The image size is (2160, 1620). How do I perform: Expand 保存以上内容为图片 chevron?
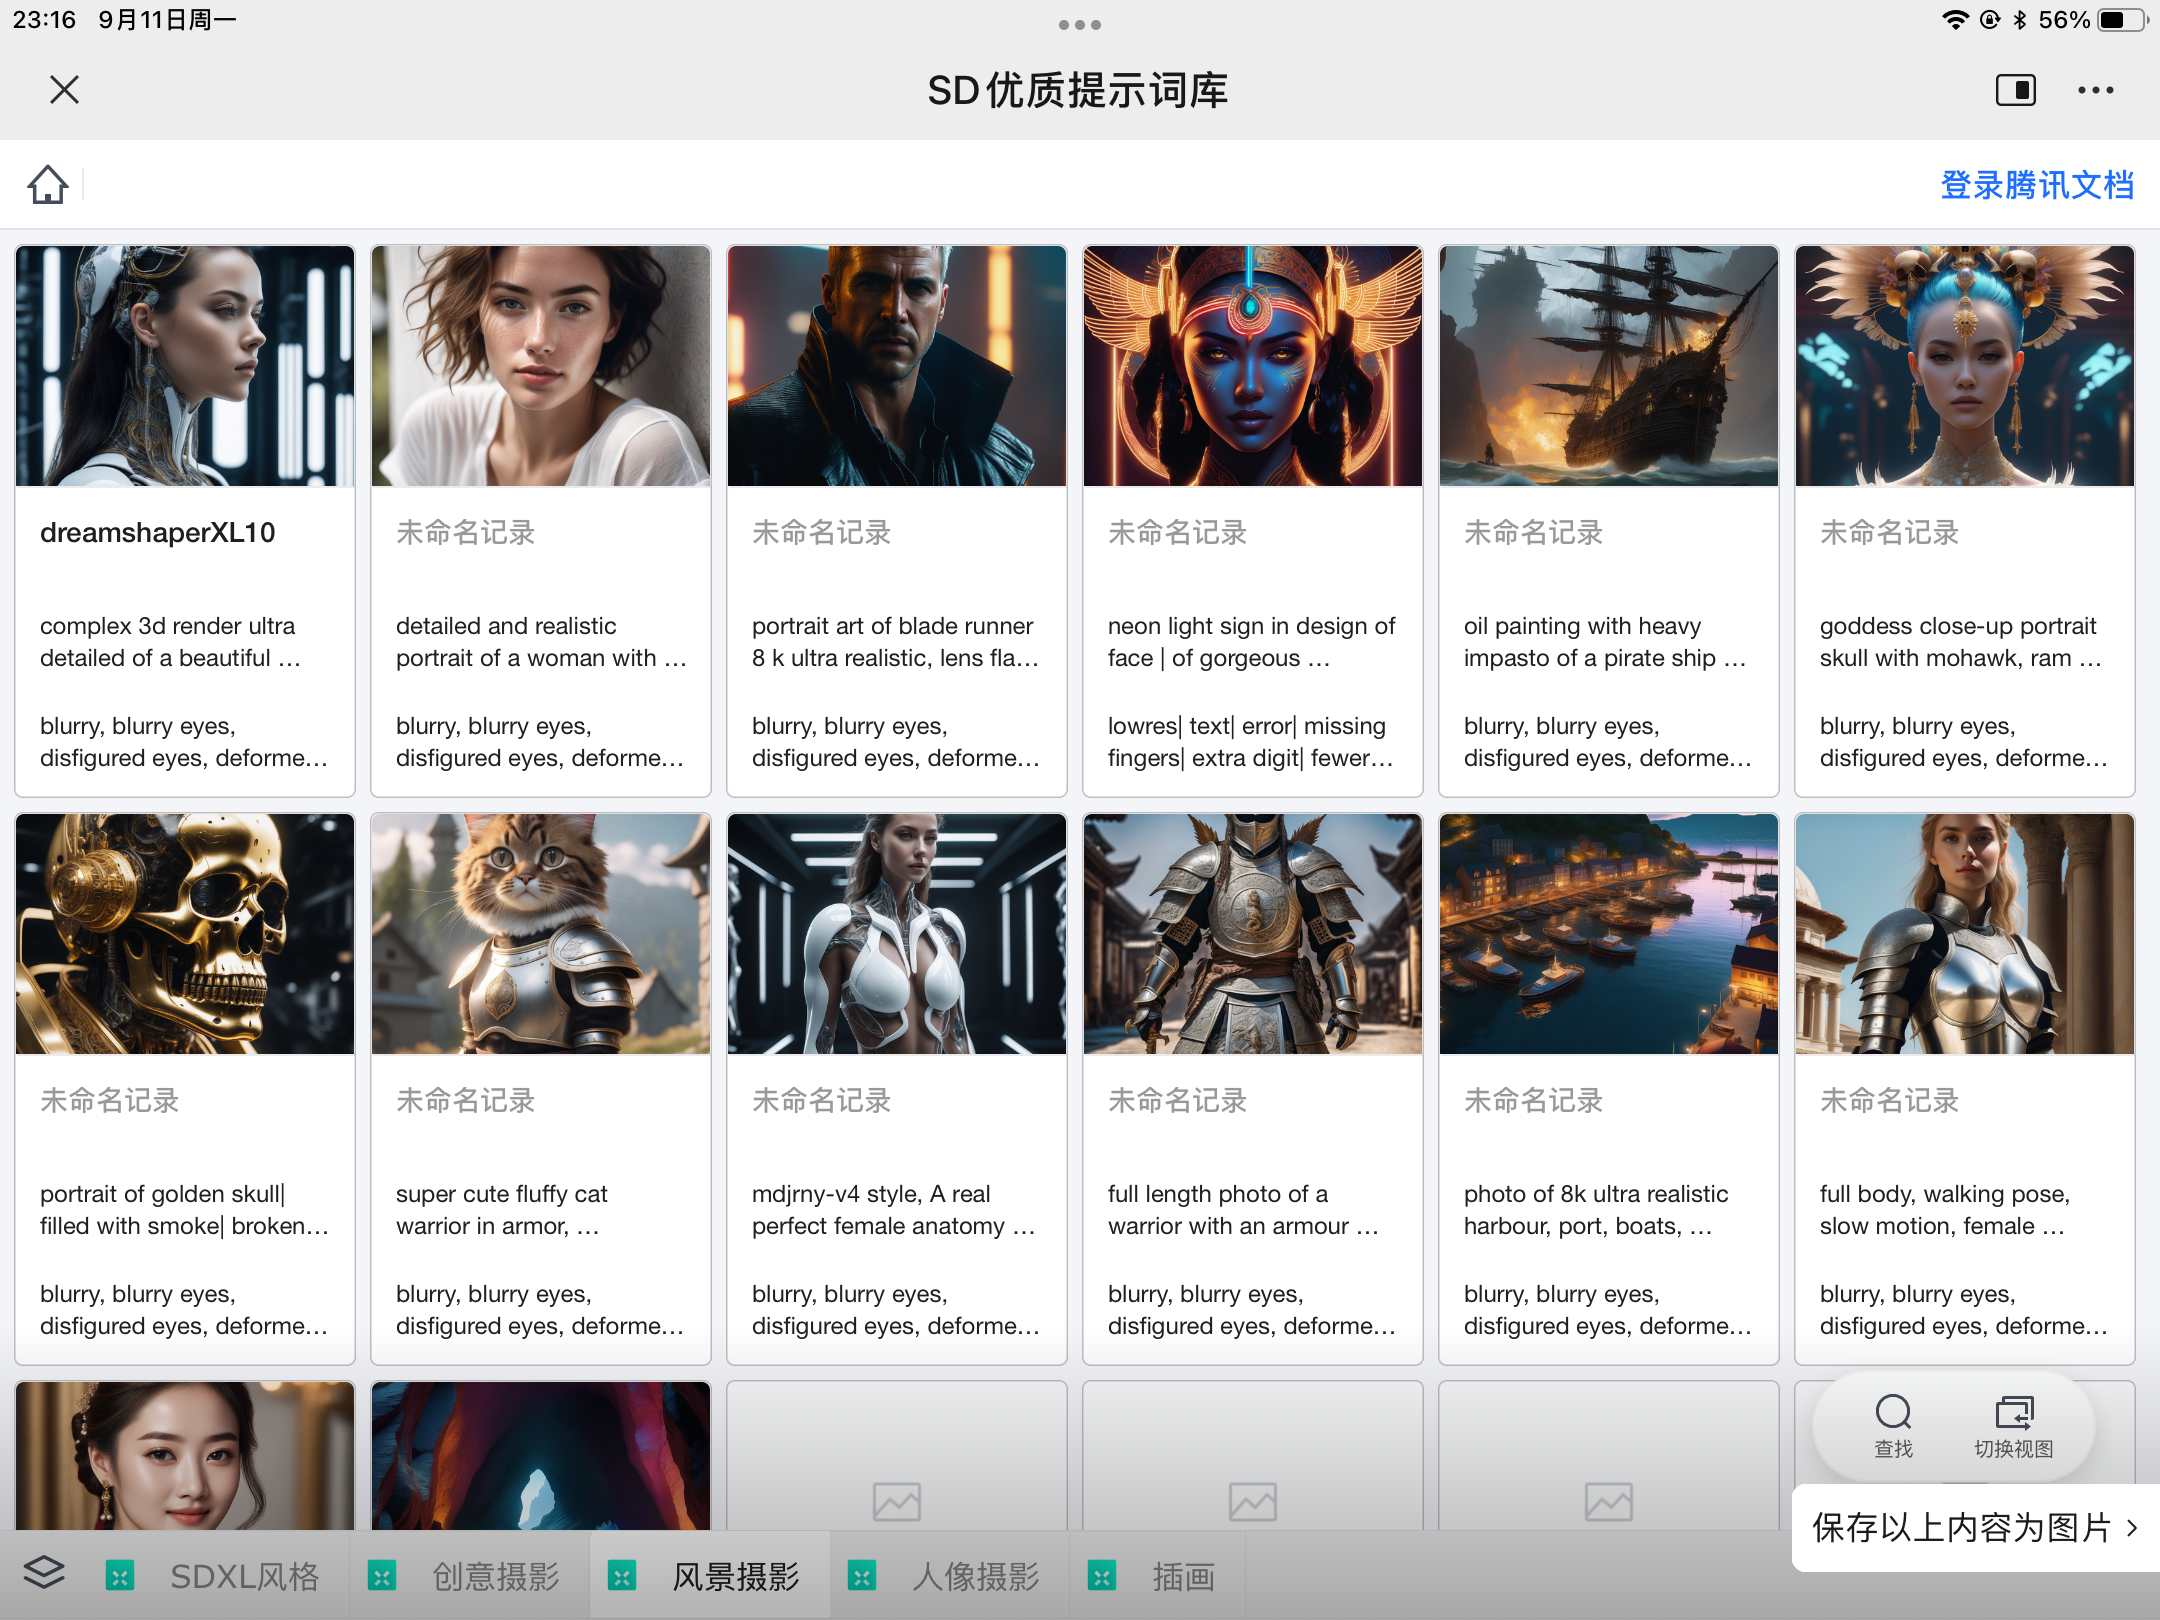(2131, 1527)
